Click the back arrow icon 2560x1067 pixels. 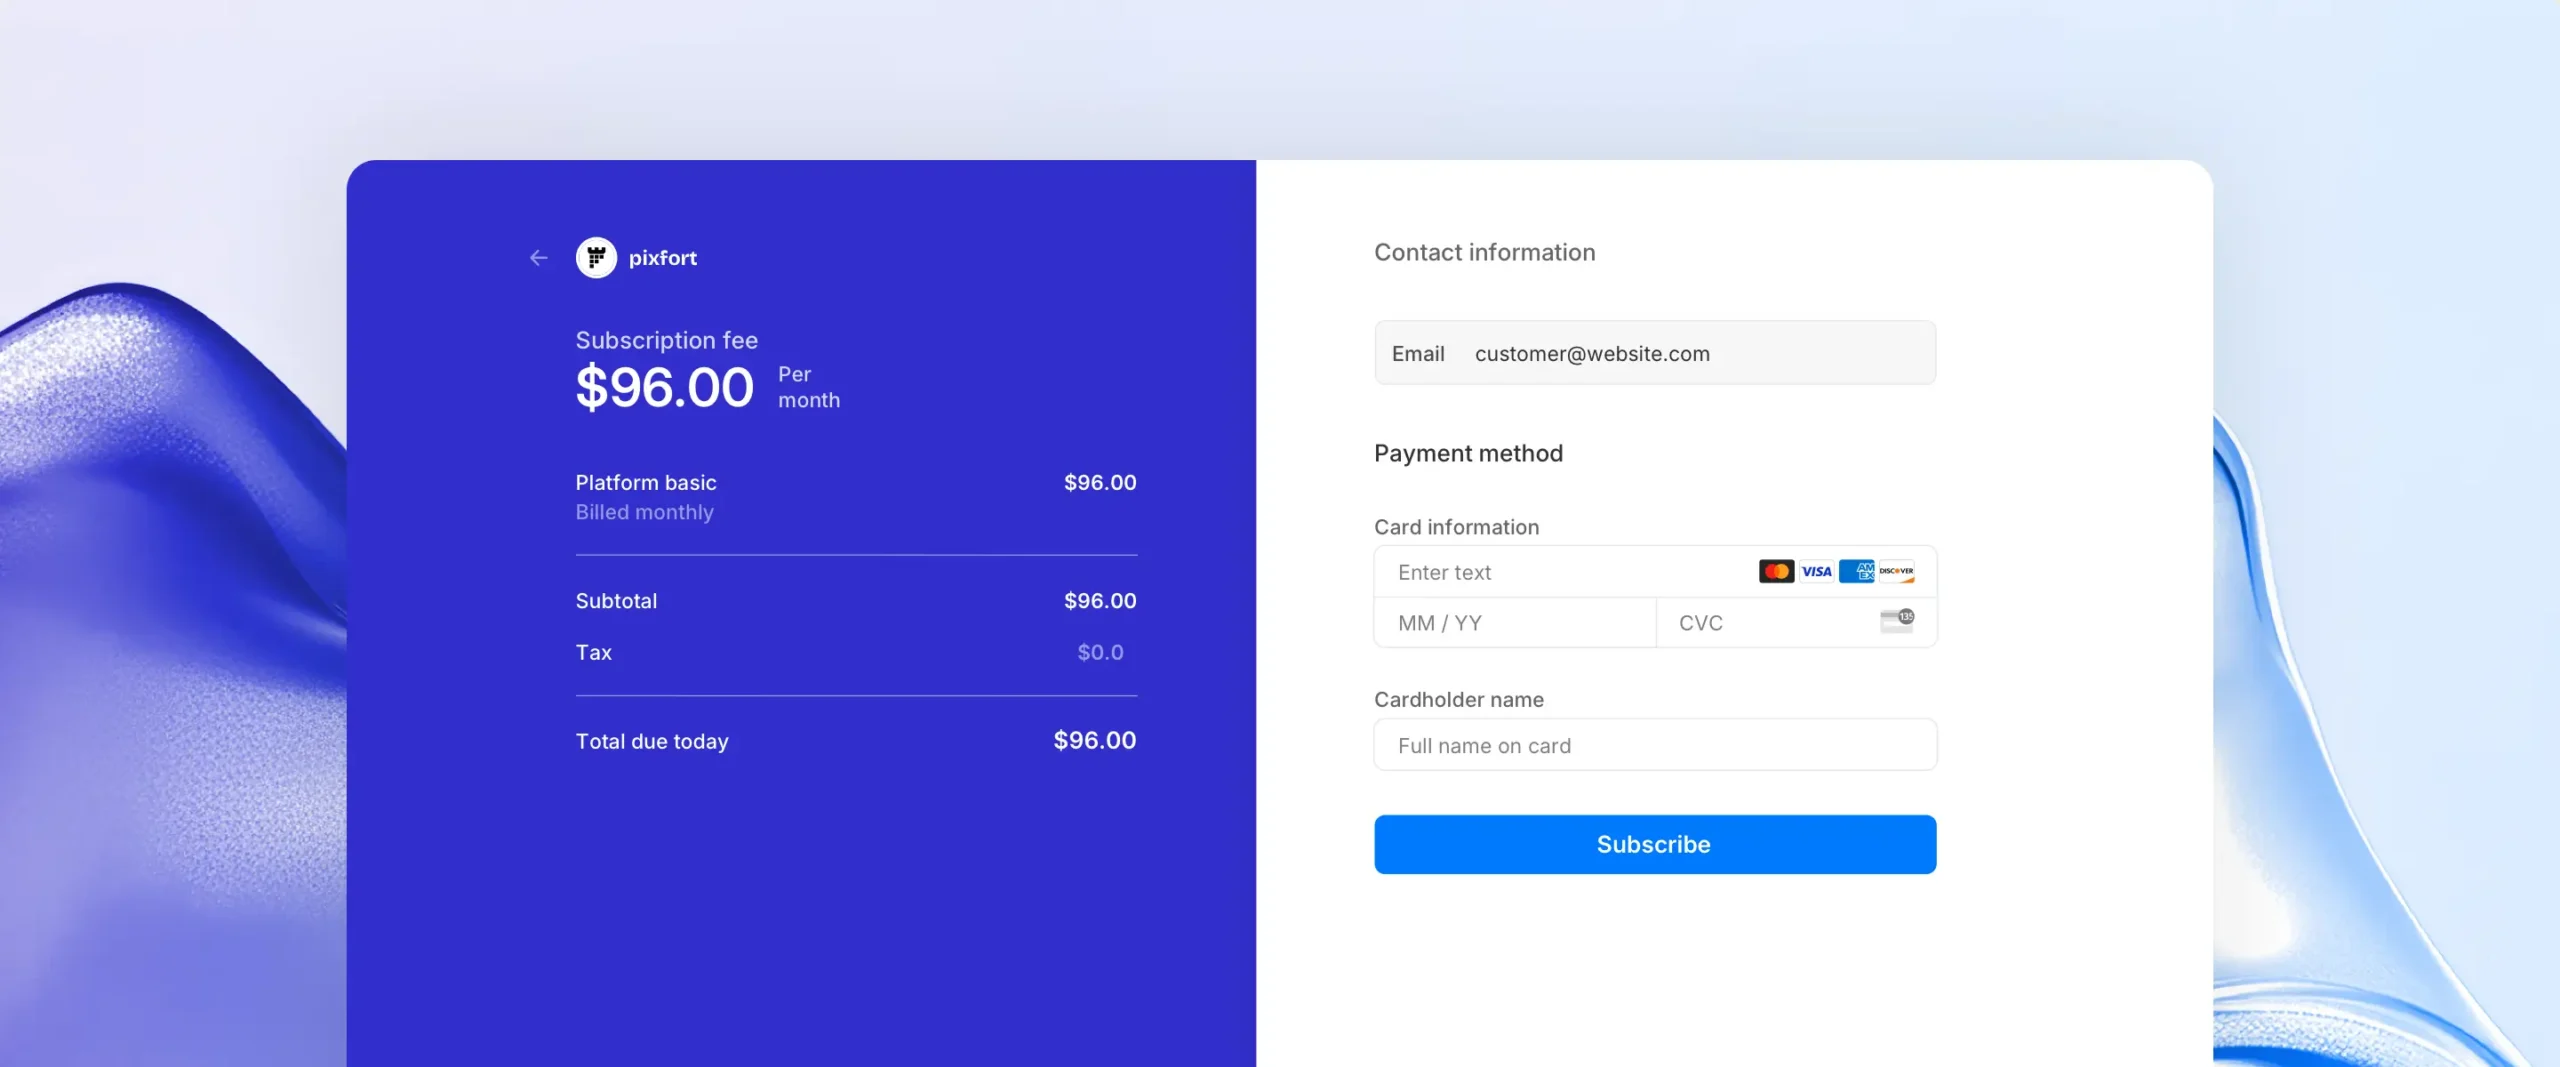[x=539, y=258]
